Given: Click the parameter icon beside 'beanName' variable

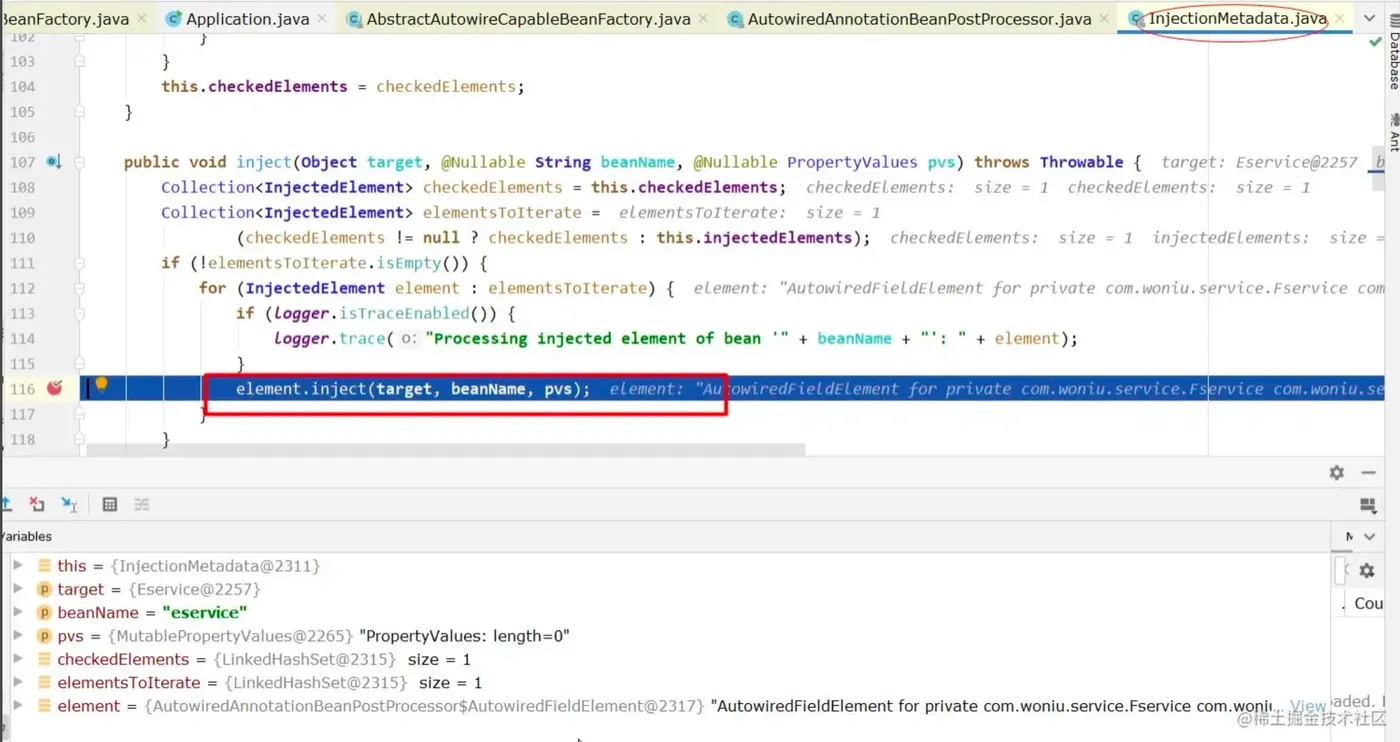Looking at the screenshot, I should point(44,612).
